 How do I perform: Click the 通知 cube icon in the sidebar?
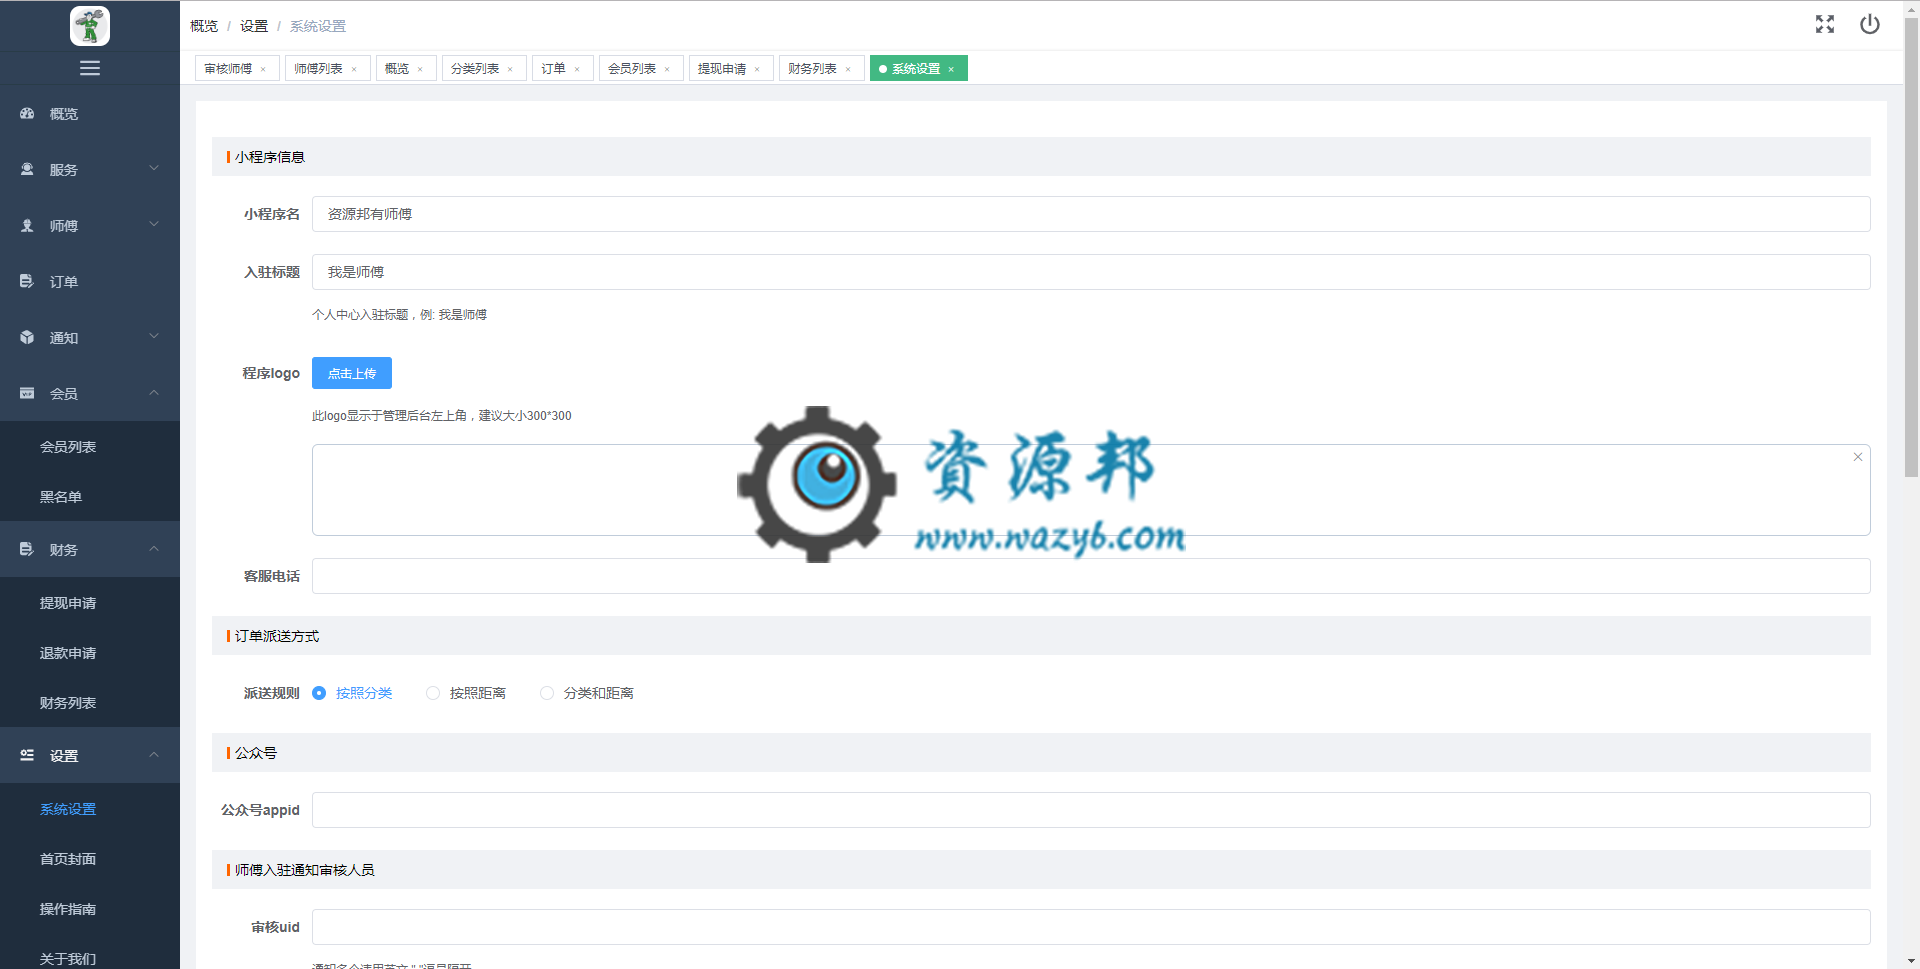tap(27, 338)
